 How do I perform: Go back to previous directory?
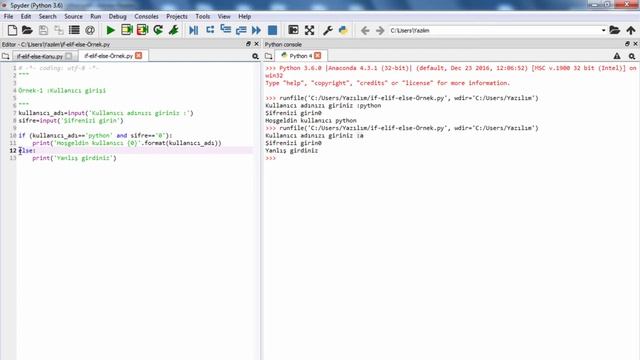[365, 30]
